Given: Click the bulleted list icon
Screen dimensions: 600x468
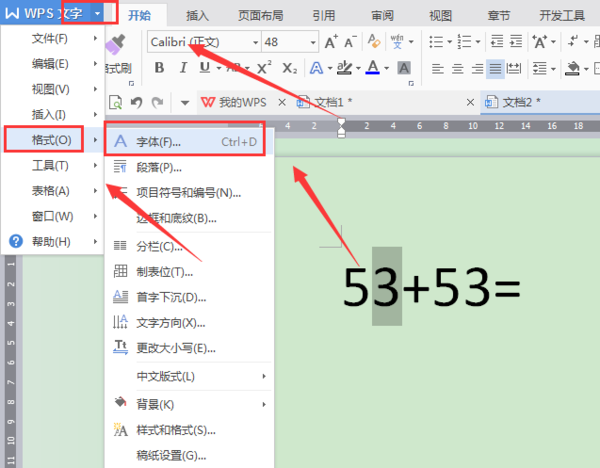Looking at the screenshot, I should (435, 41).
